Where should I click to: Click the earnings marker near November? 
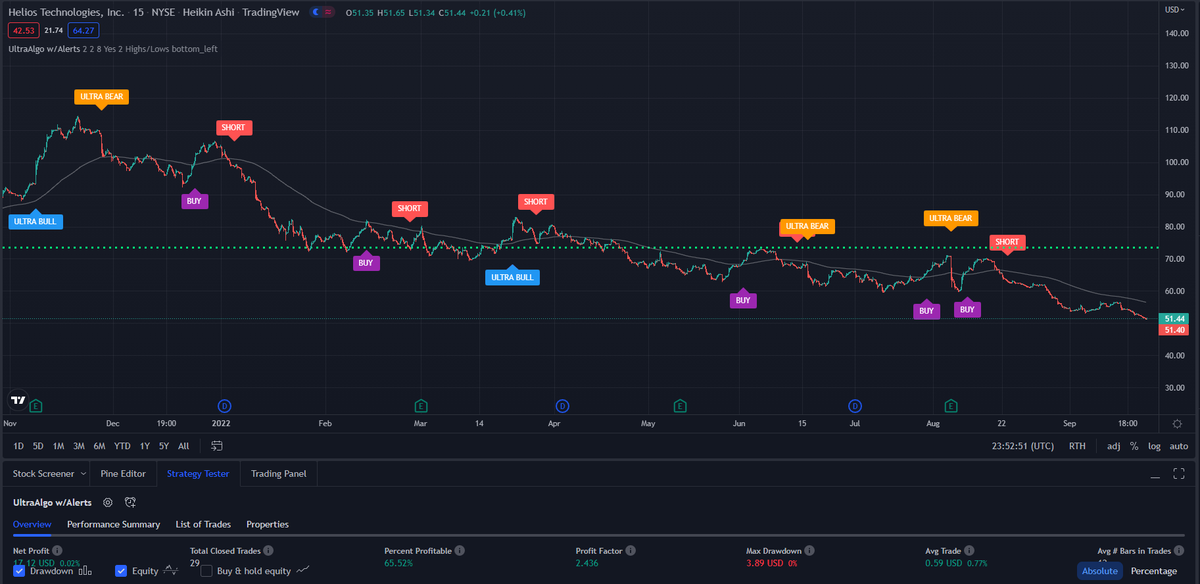click(x=36, y=406)
